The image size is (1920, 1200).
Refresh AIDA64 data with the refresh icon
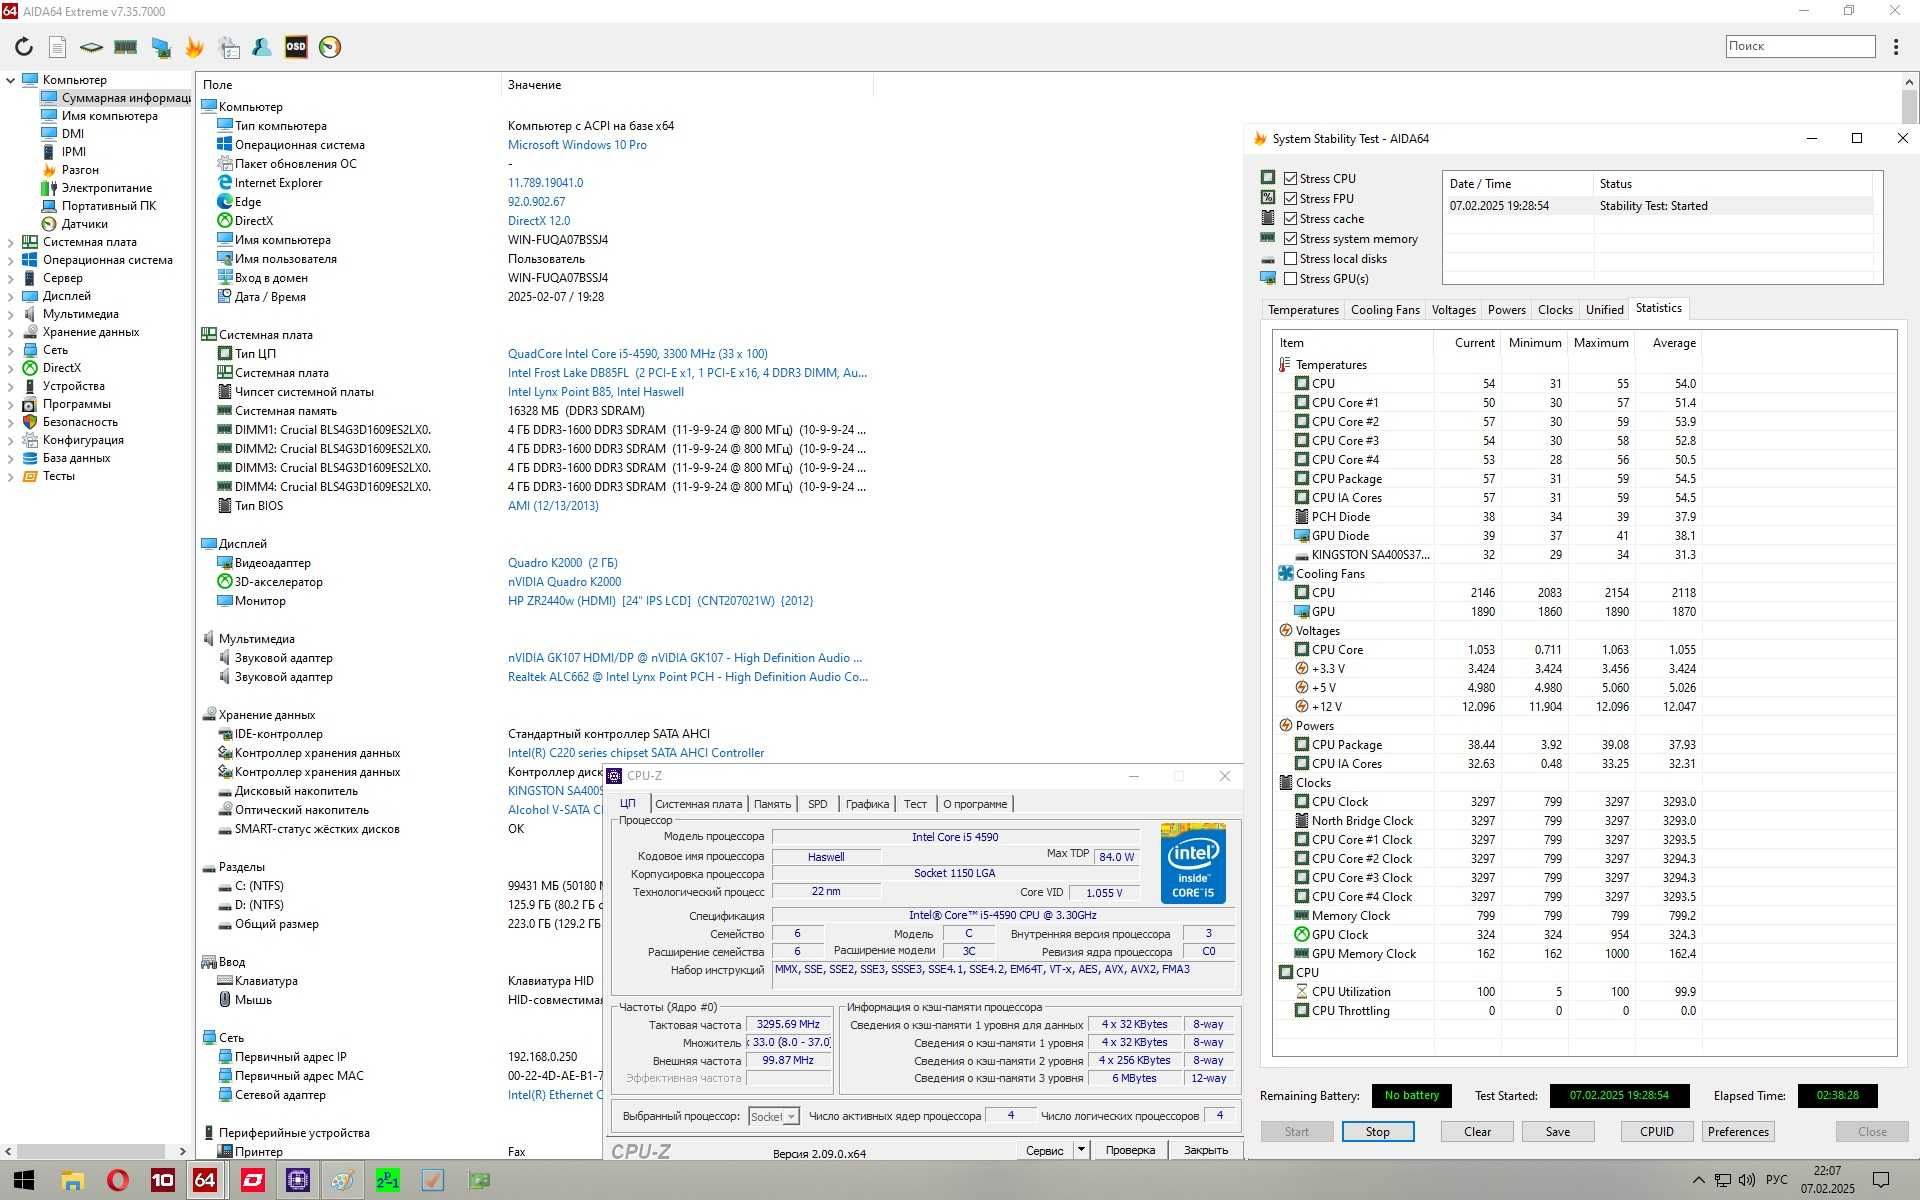[24, 47]
